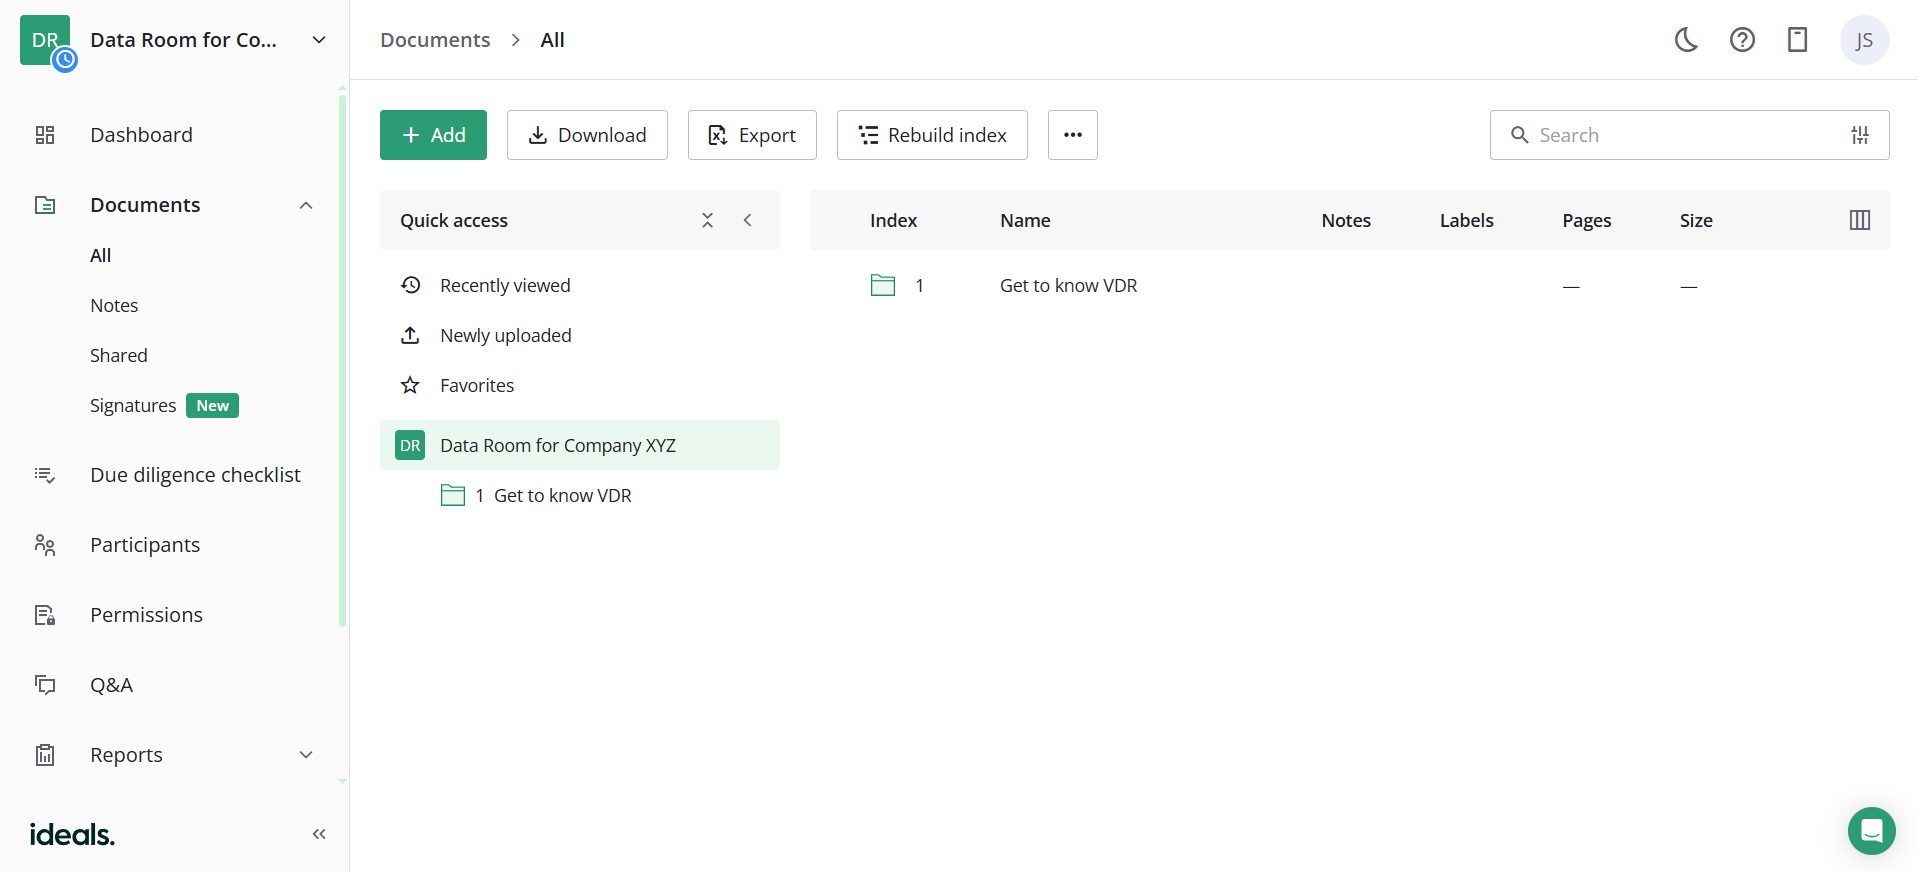1918x872 pixels.
Task: Expand the Reports sidebar section
Action: [306, 755]
